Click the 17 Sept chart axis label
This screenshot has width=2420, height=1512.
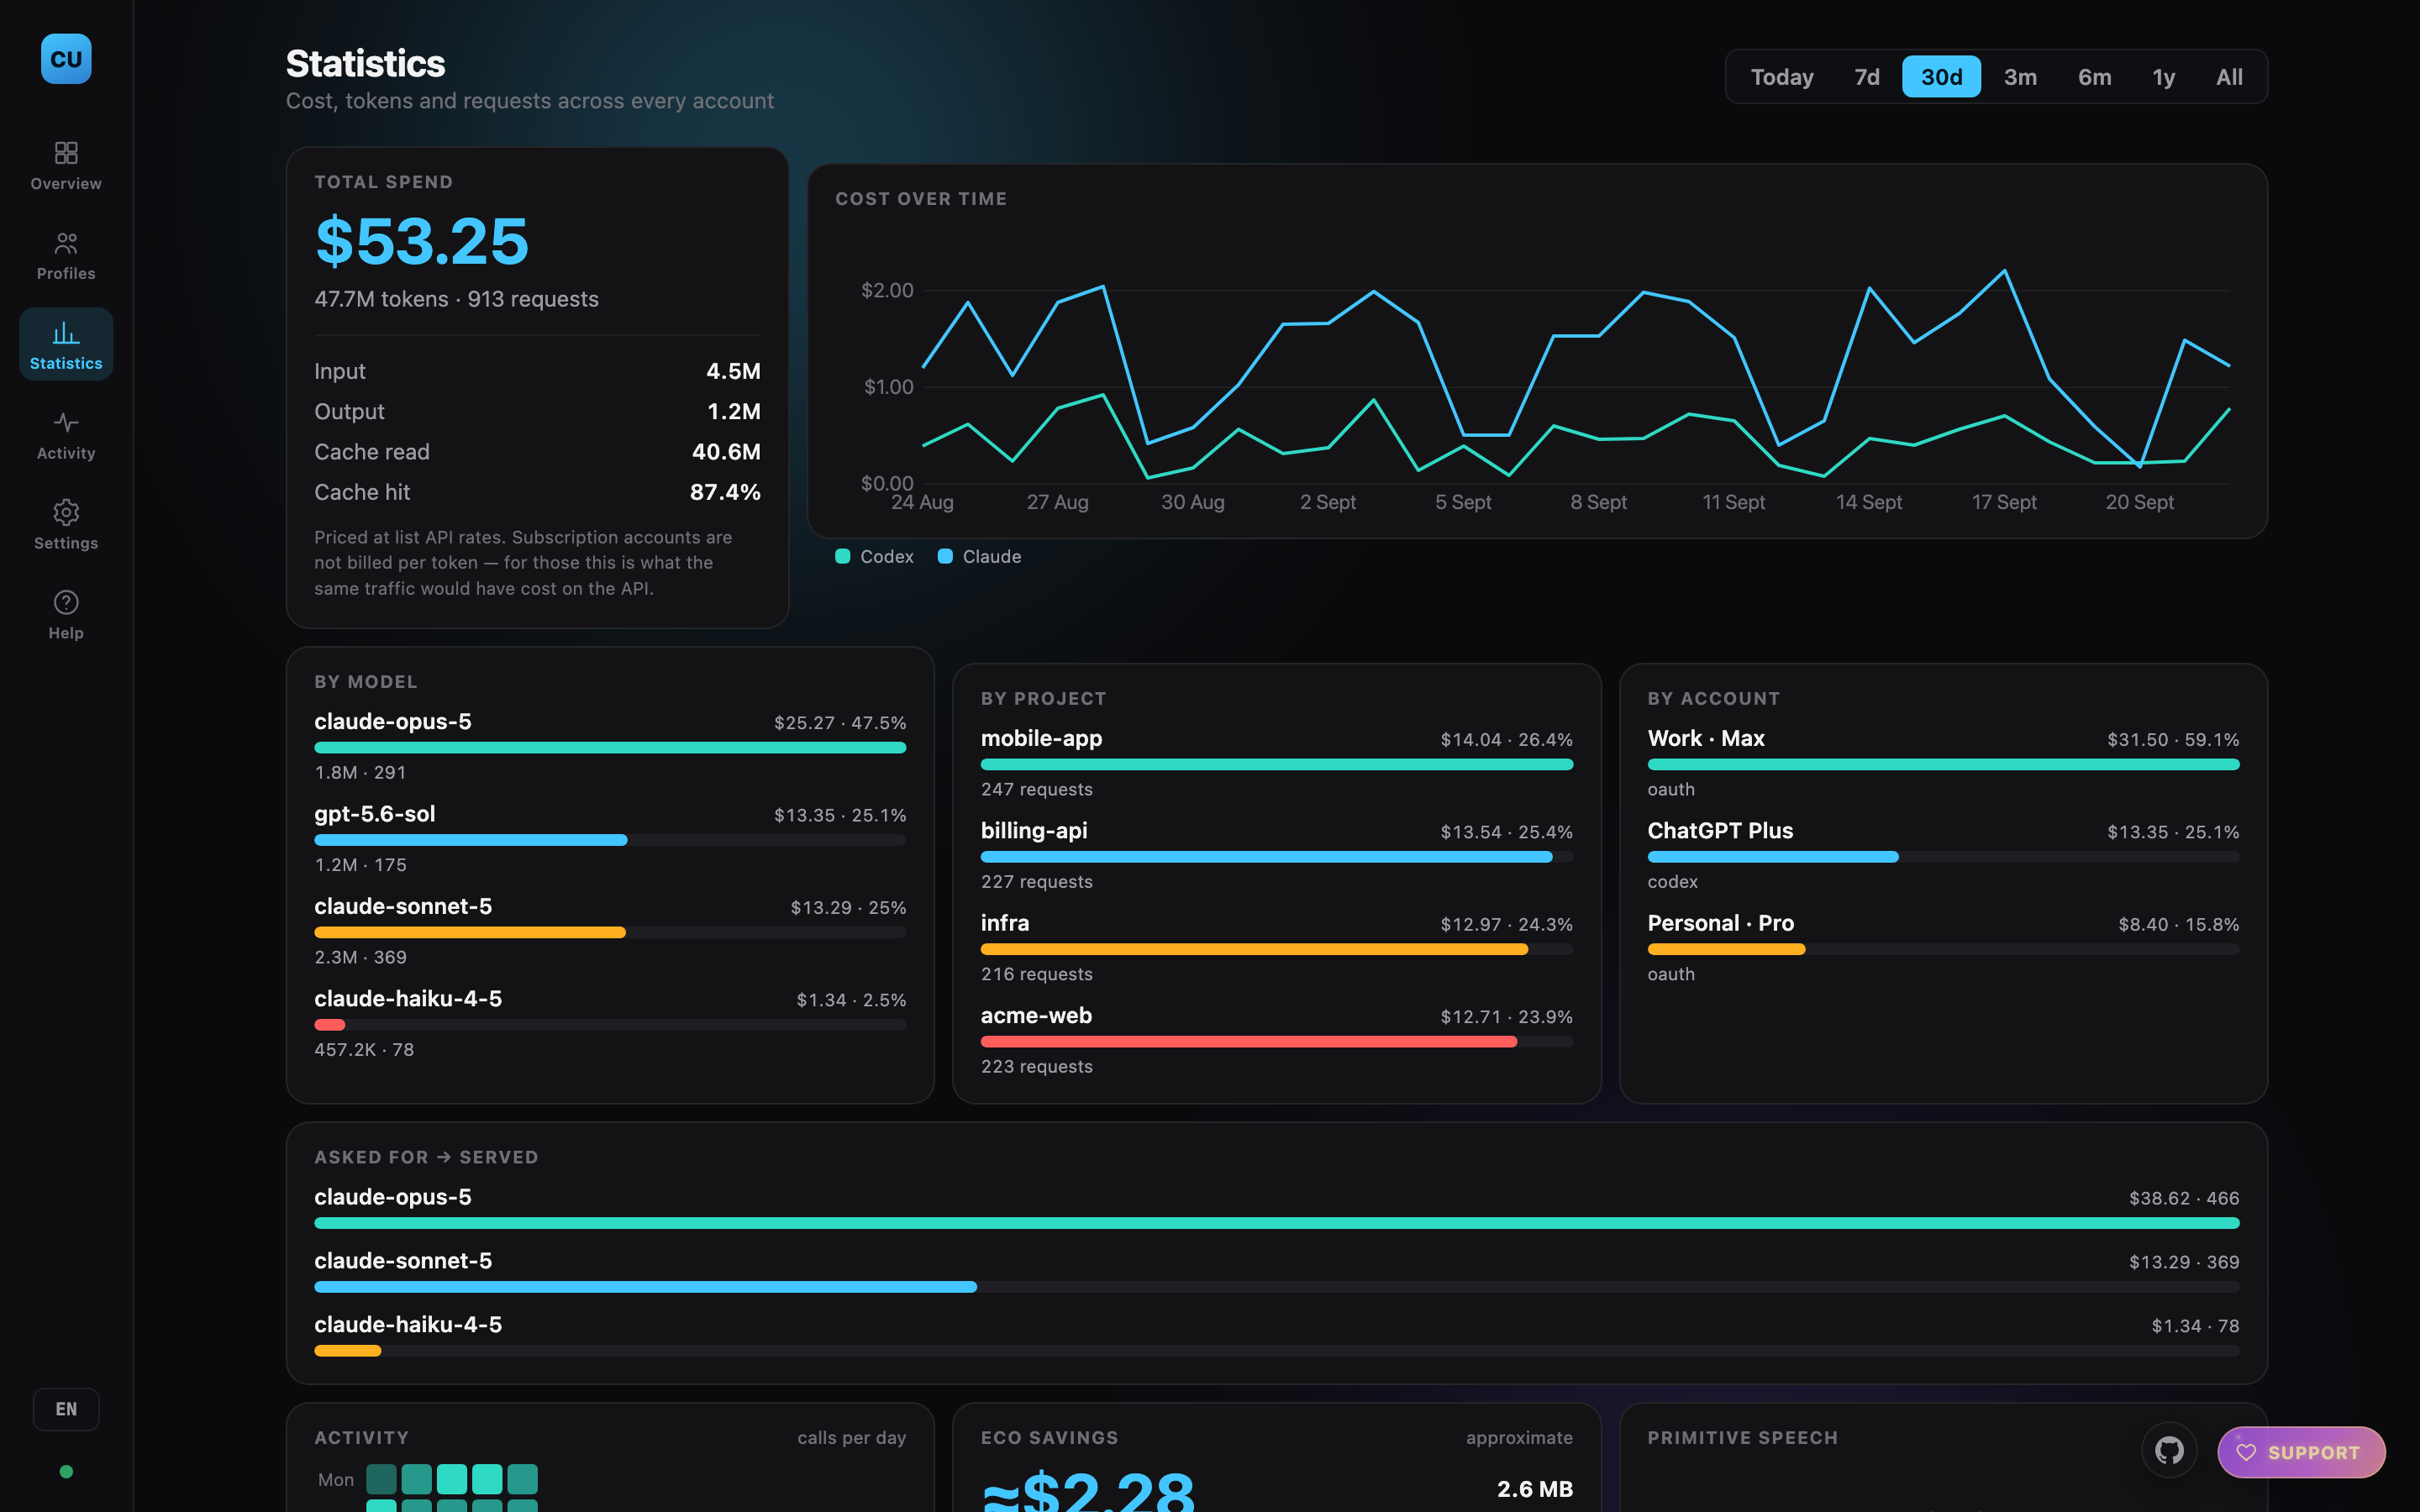(2004, 502)
